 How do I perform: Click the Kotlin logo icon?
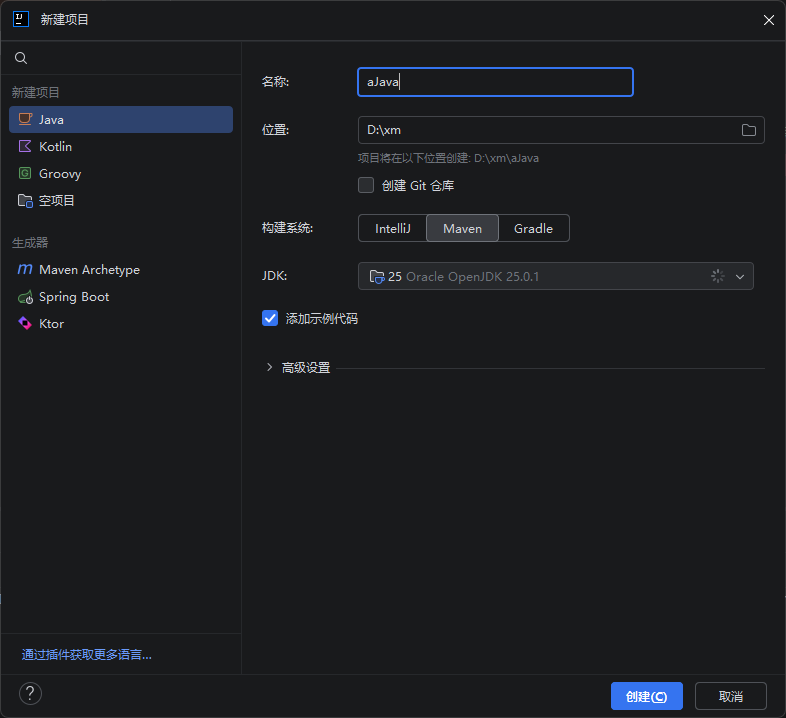25,146
